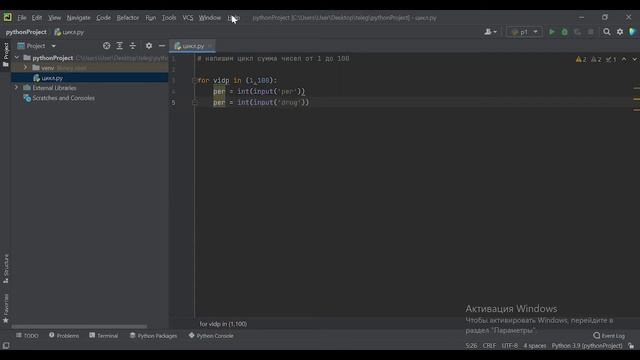Go to previous highlighted error arrow

[x=624, y=60]
